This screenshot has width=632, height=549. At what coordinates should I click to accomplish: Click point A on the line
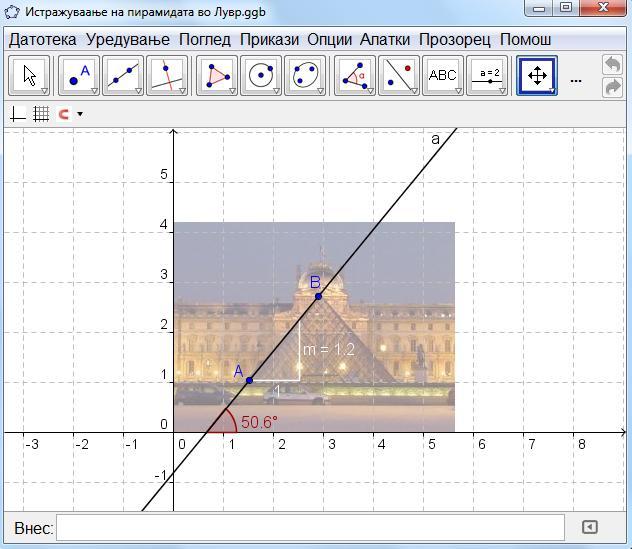pyautogui.click(x=249, y=380)
